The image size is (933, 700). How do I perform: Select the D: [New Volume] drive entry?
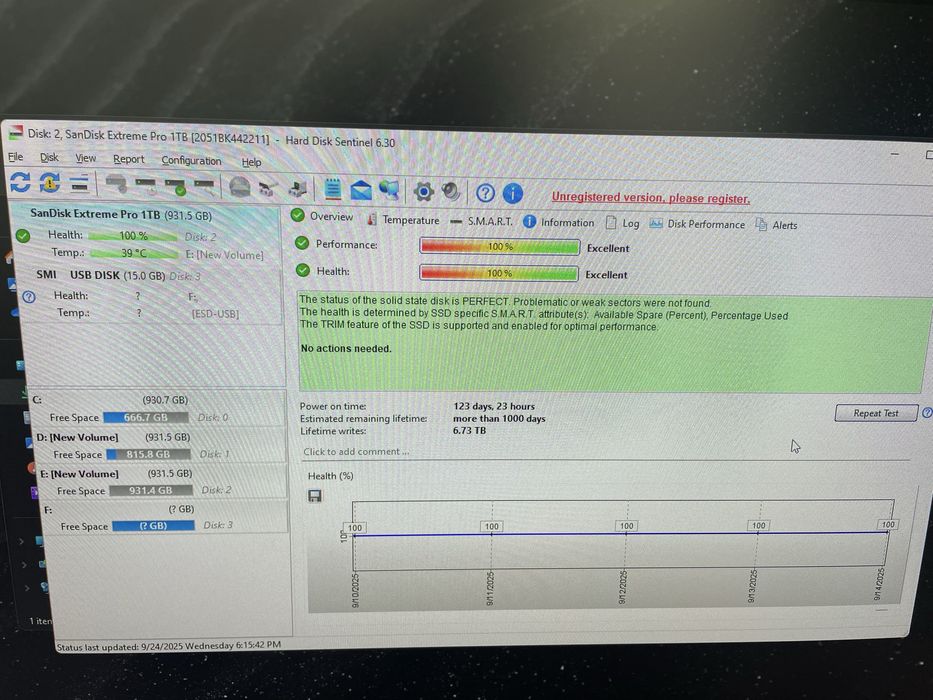point(159,445)
